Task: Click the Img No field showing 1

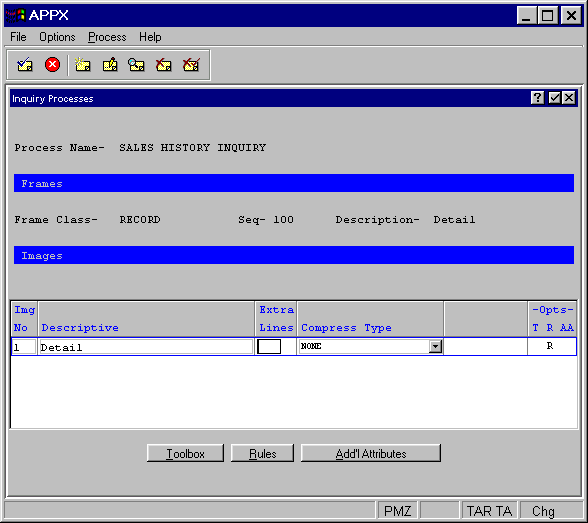Action: click(x=24, y=347)
